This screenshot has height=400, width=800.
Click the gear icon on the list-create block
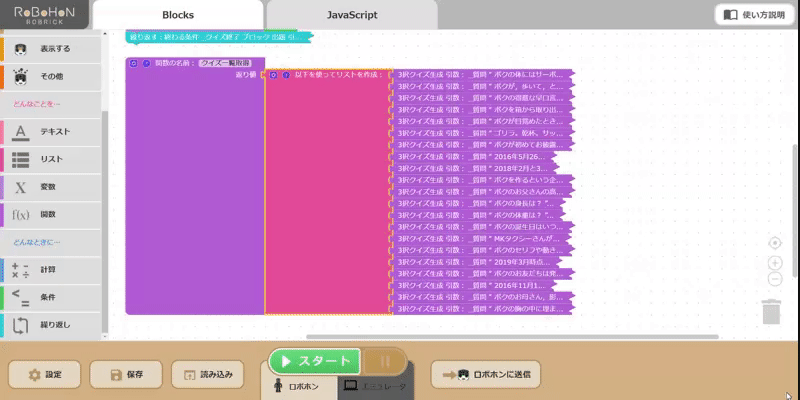[x=273, y=75]
